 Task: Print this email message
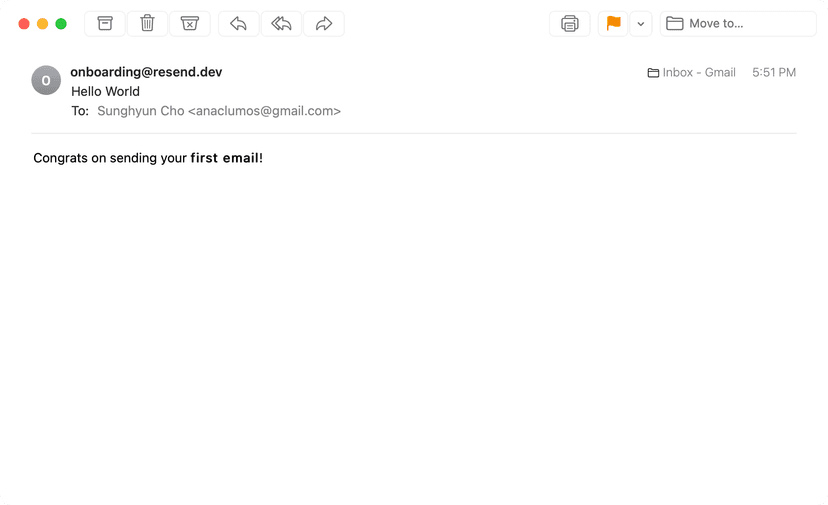click(570, 23)
